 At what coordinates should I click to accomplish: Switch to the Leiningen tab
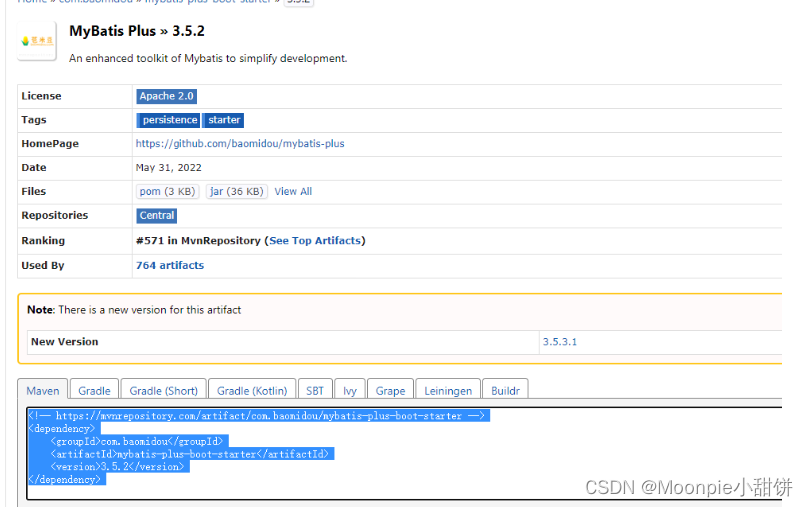[448, 391]
